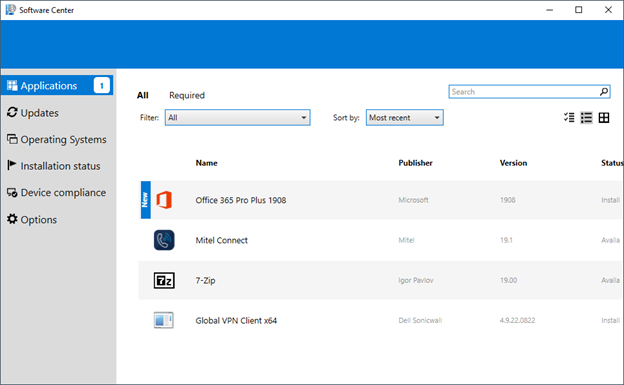624x385 pixels.
Task: Sort by the Publisher column header
Action: [415, 163]
